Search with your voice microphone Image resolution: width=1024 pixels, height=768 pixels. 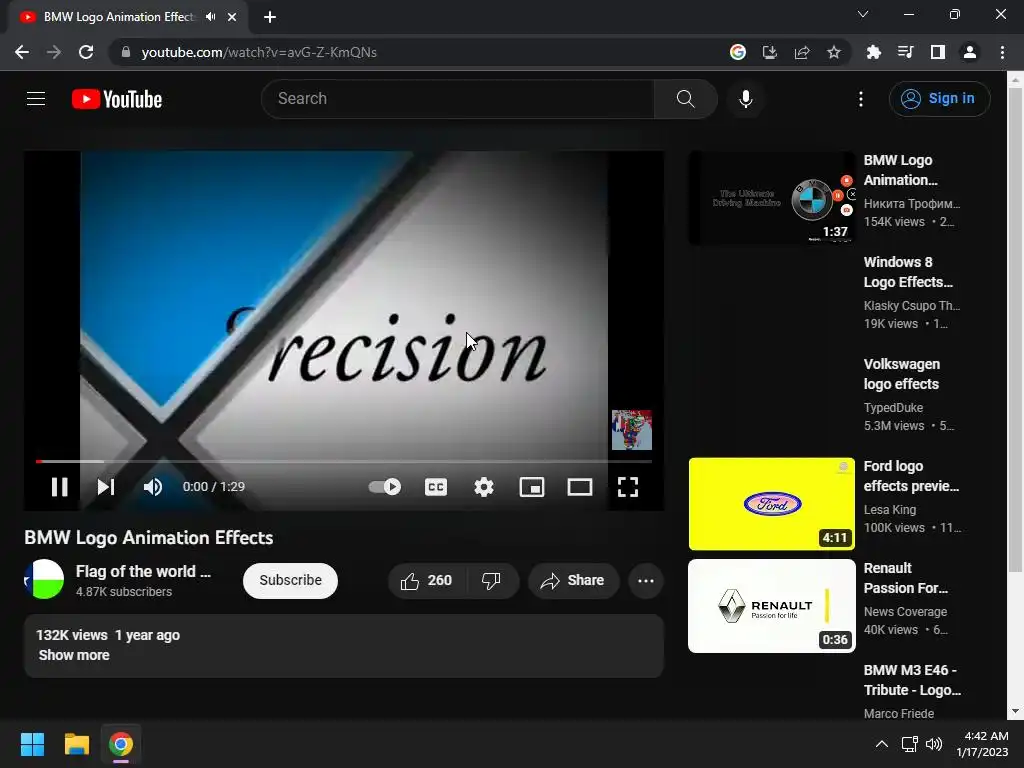coord(746,99)
